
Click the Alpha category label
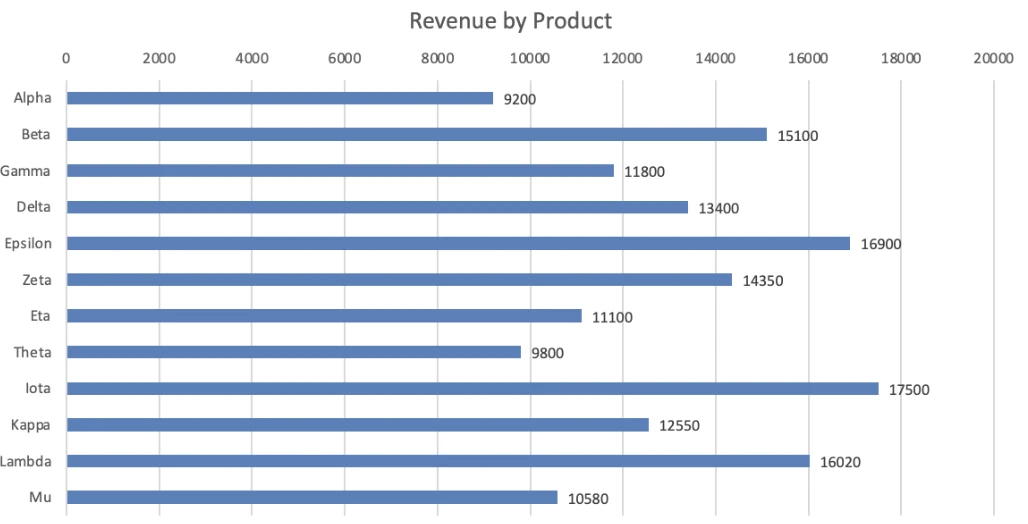tap(32, 98)
